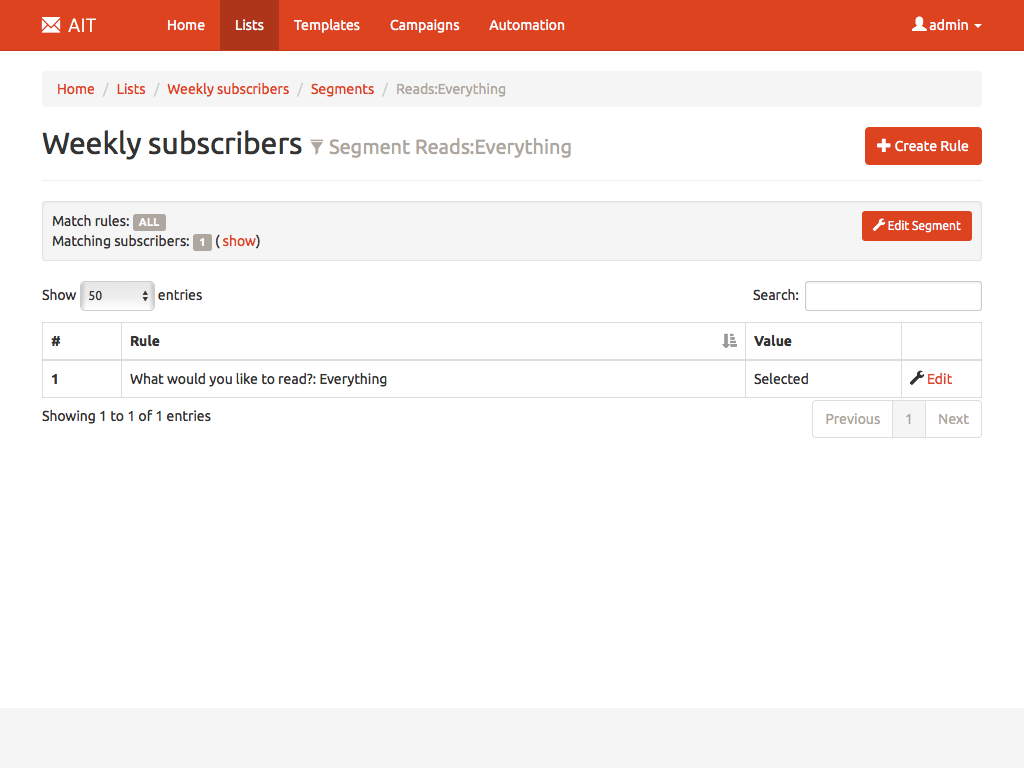Screen dimensions: 1024x768
Task: Show the matching subscribers link
Action: click(239, 241)
